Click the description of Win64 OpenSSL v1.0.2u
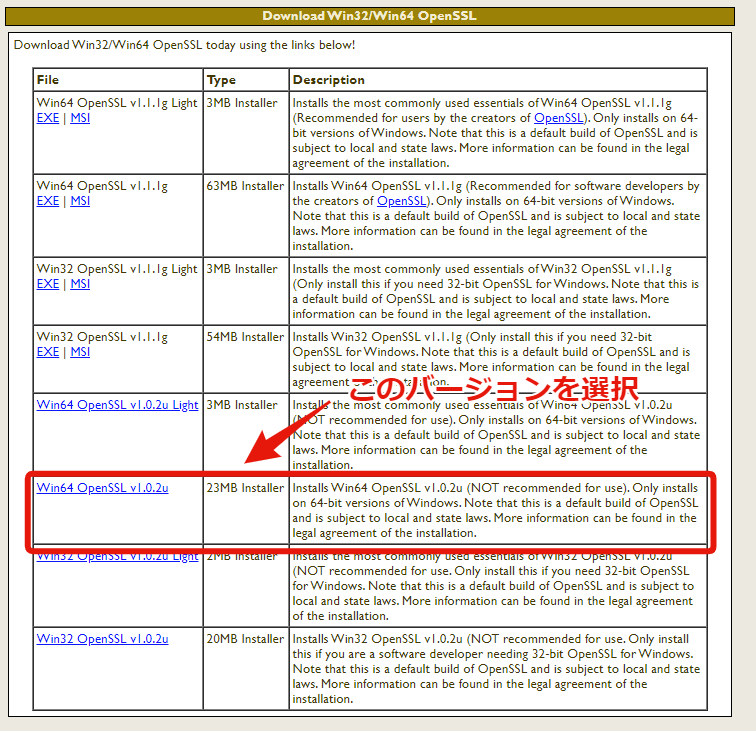756x731 pixels. [495, 510]
